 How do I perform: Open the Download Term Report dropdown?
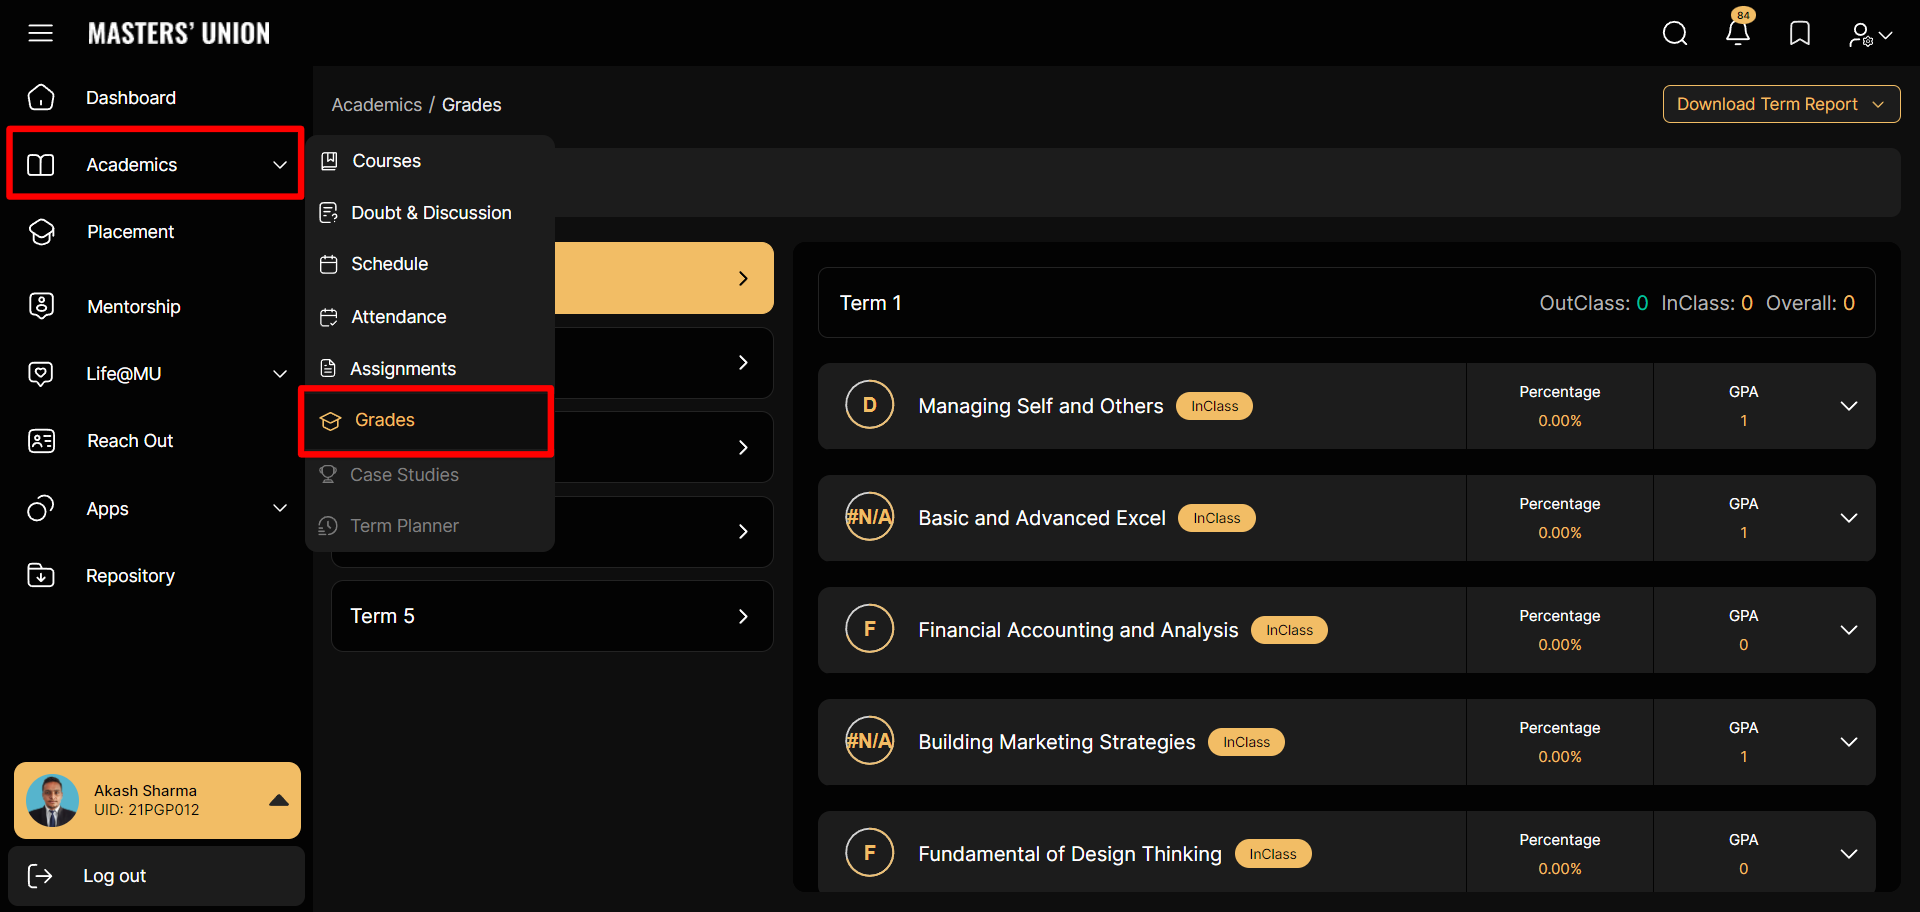point(1780,104)
